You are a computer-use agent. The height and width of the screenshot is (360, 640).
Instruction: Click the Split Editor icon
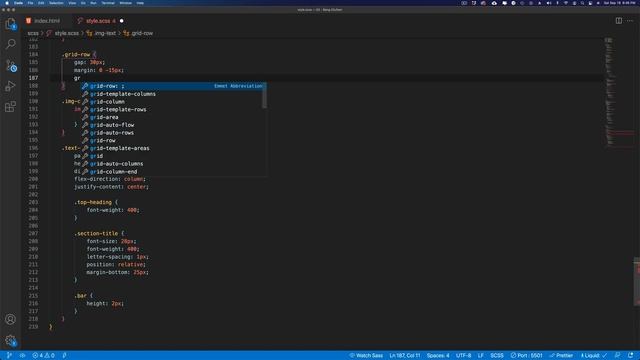619,20
